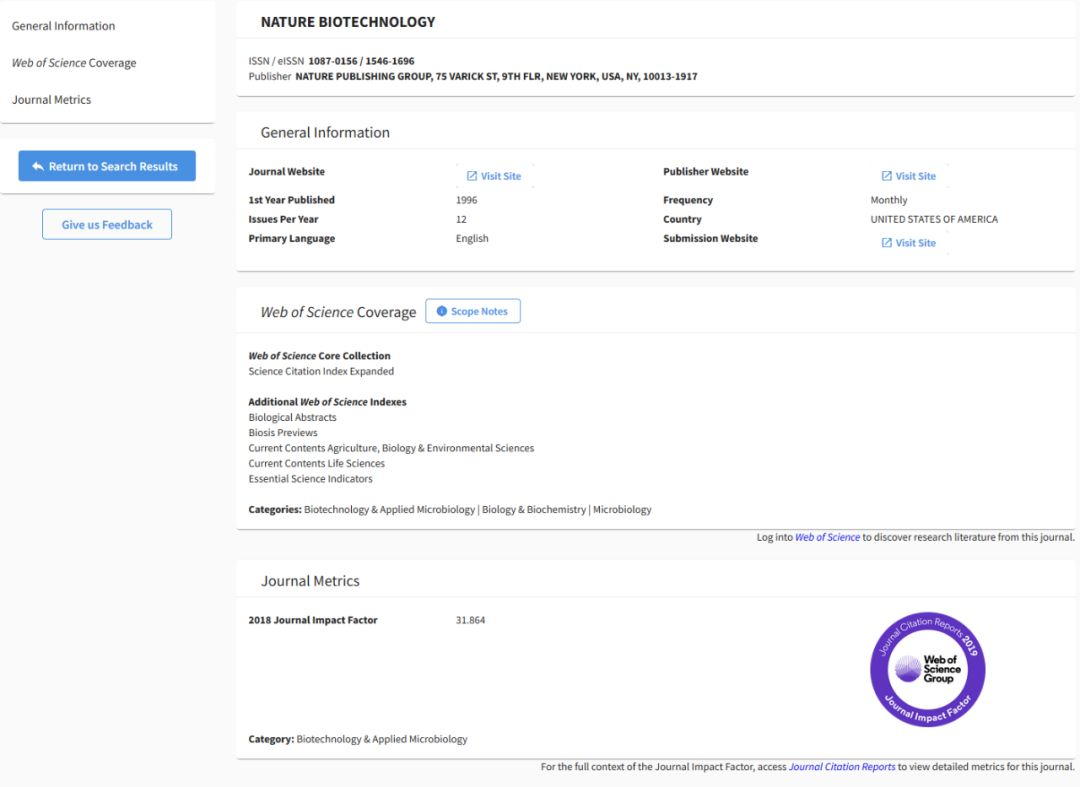Click the ISSN value 1087-0156 / 1546-1696

click(361, 61)
